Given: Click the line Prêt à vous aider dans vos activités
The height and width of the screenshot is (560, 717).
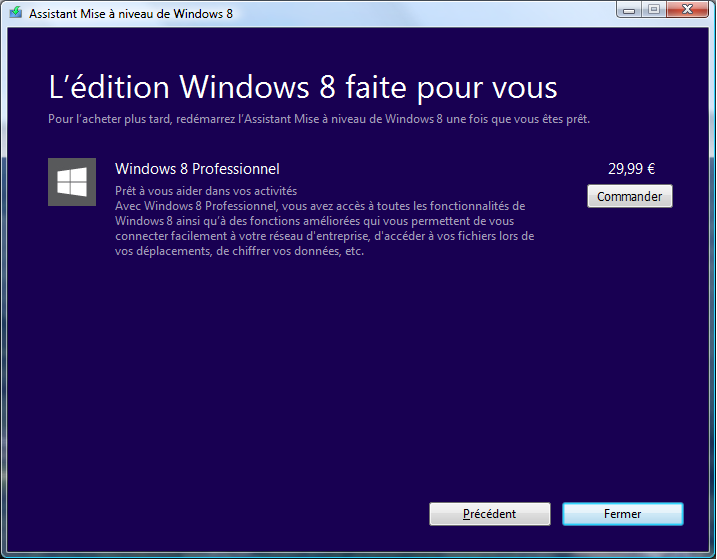Looking at the screenshot, I should 206,191.
